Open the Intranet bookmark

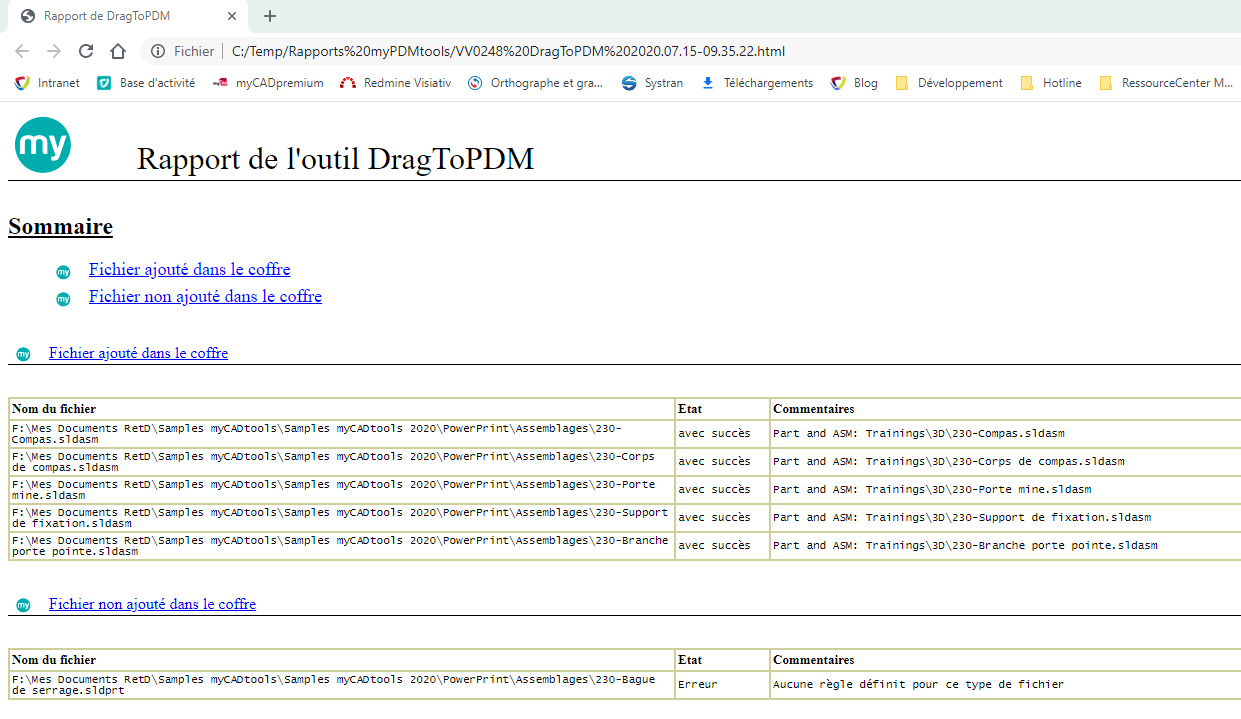[x=48, y=83]
